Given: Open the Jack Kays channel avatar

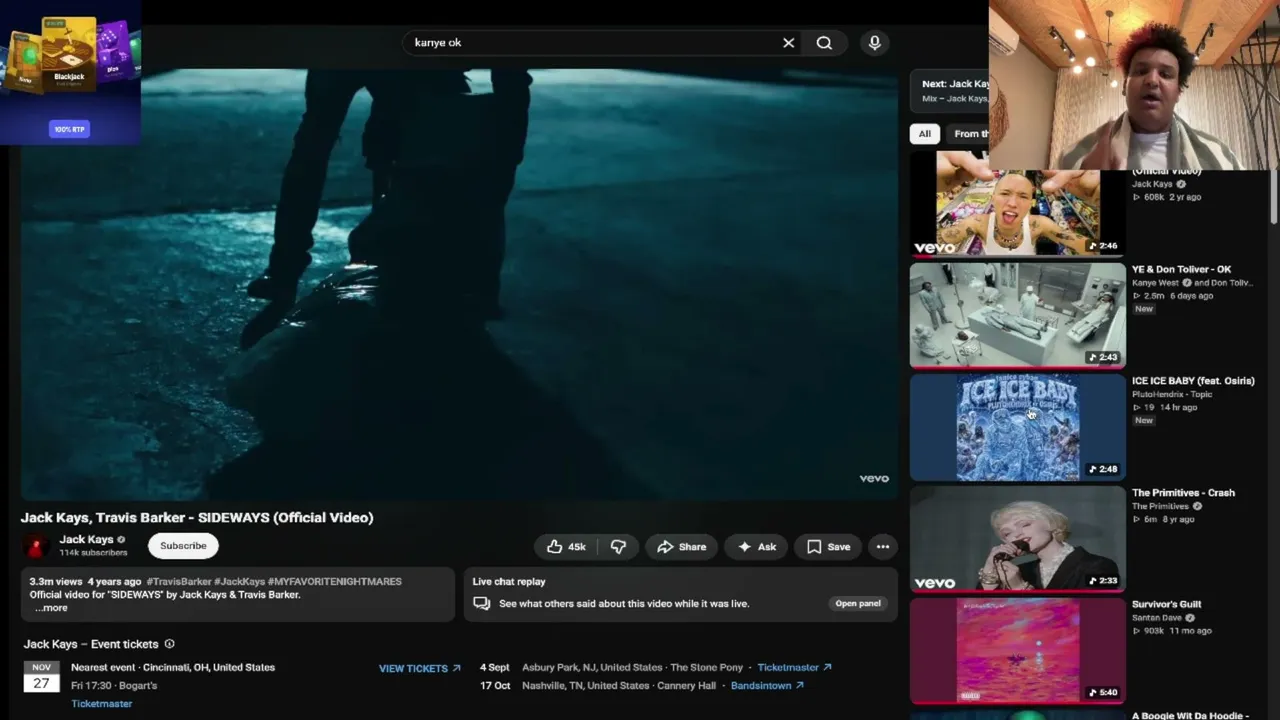Looking at the screenshot, I should [x=36, y=546].
